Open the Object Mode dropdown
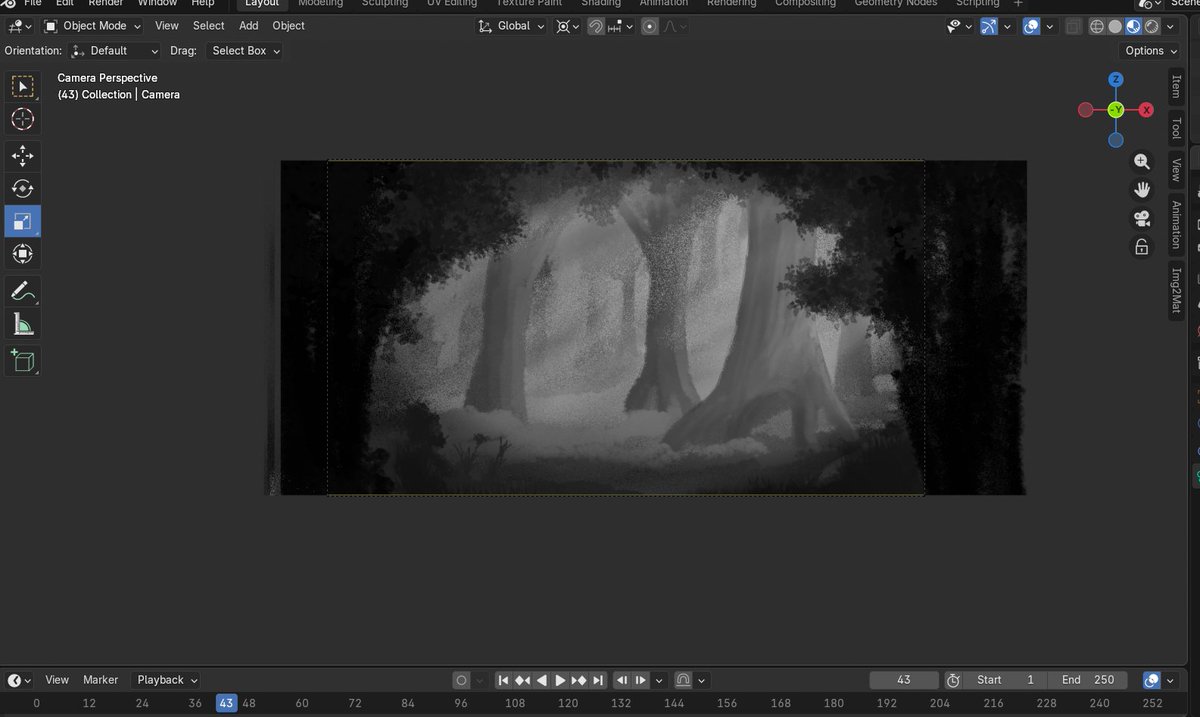The height and width of the screenshot is (717, 1200). 92,26
